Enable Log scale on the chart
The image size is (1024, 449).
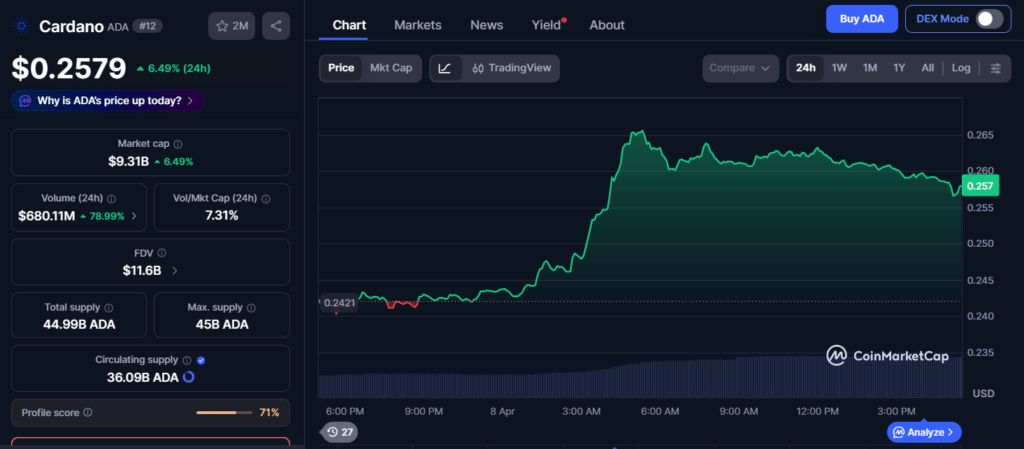pyautogui.click(x=960, y=68)
